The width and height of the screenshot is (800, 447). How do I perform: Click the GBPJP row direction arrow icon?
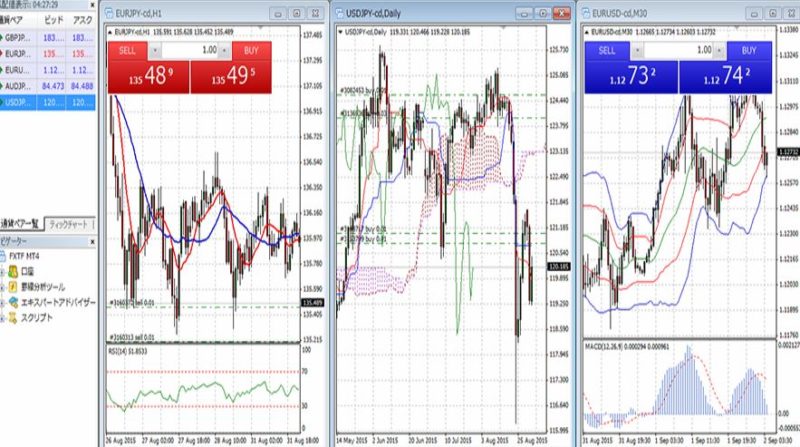point(2,38)
